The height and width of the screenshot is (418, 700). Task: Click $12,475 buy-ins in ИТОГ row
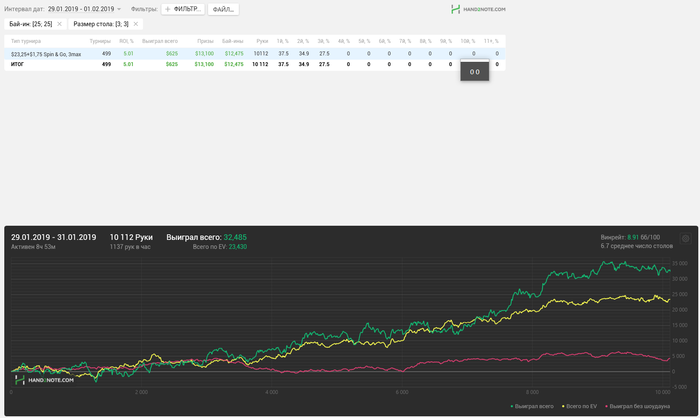tap(234, 64)
